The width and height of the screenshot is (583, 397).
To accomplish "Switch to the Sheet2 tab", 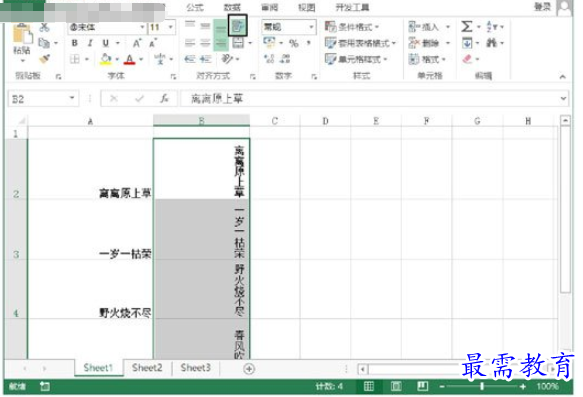I will (147, 368).
